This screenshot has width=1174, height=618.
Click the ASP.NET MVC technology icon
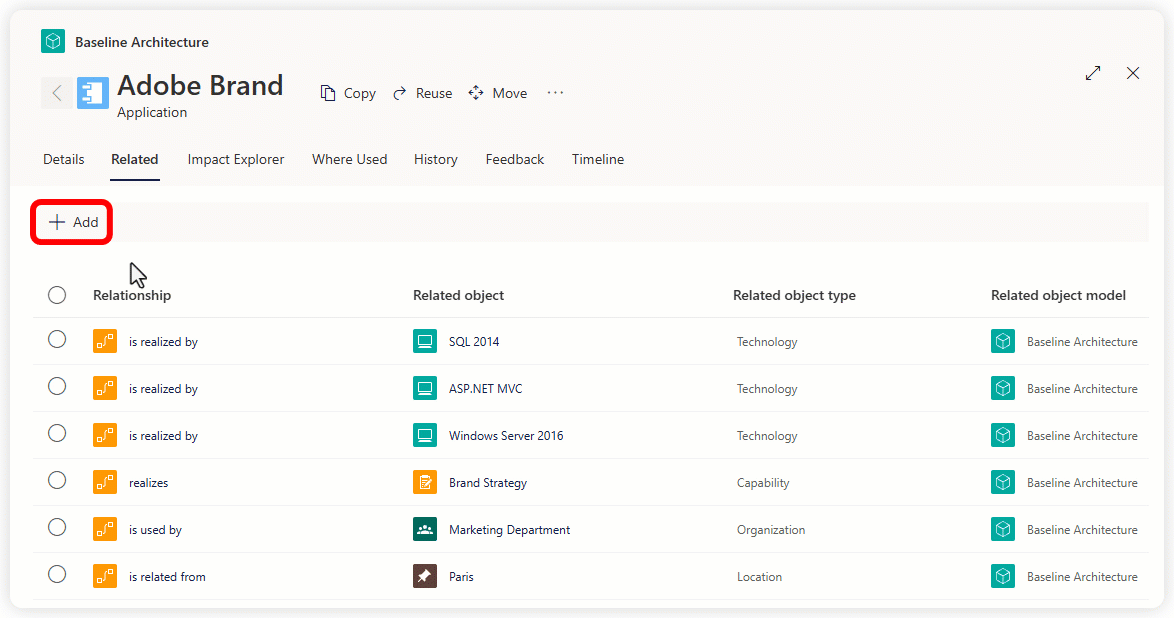coord(425,388)
